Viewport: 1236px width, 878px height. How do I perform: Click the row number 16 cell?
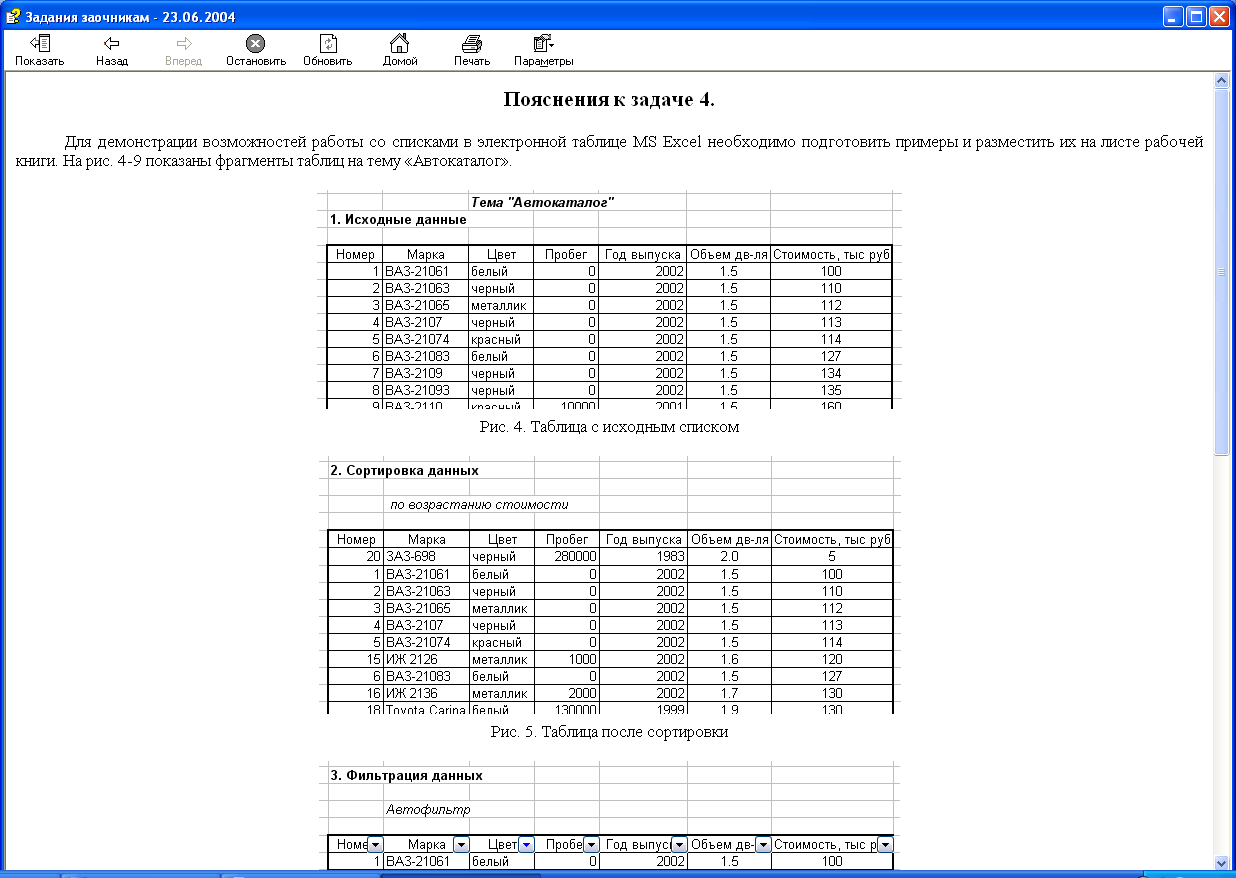coord(355,693)
